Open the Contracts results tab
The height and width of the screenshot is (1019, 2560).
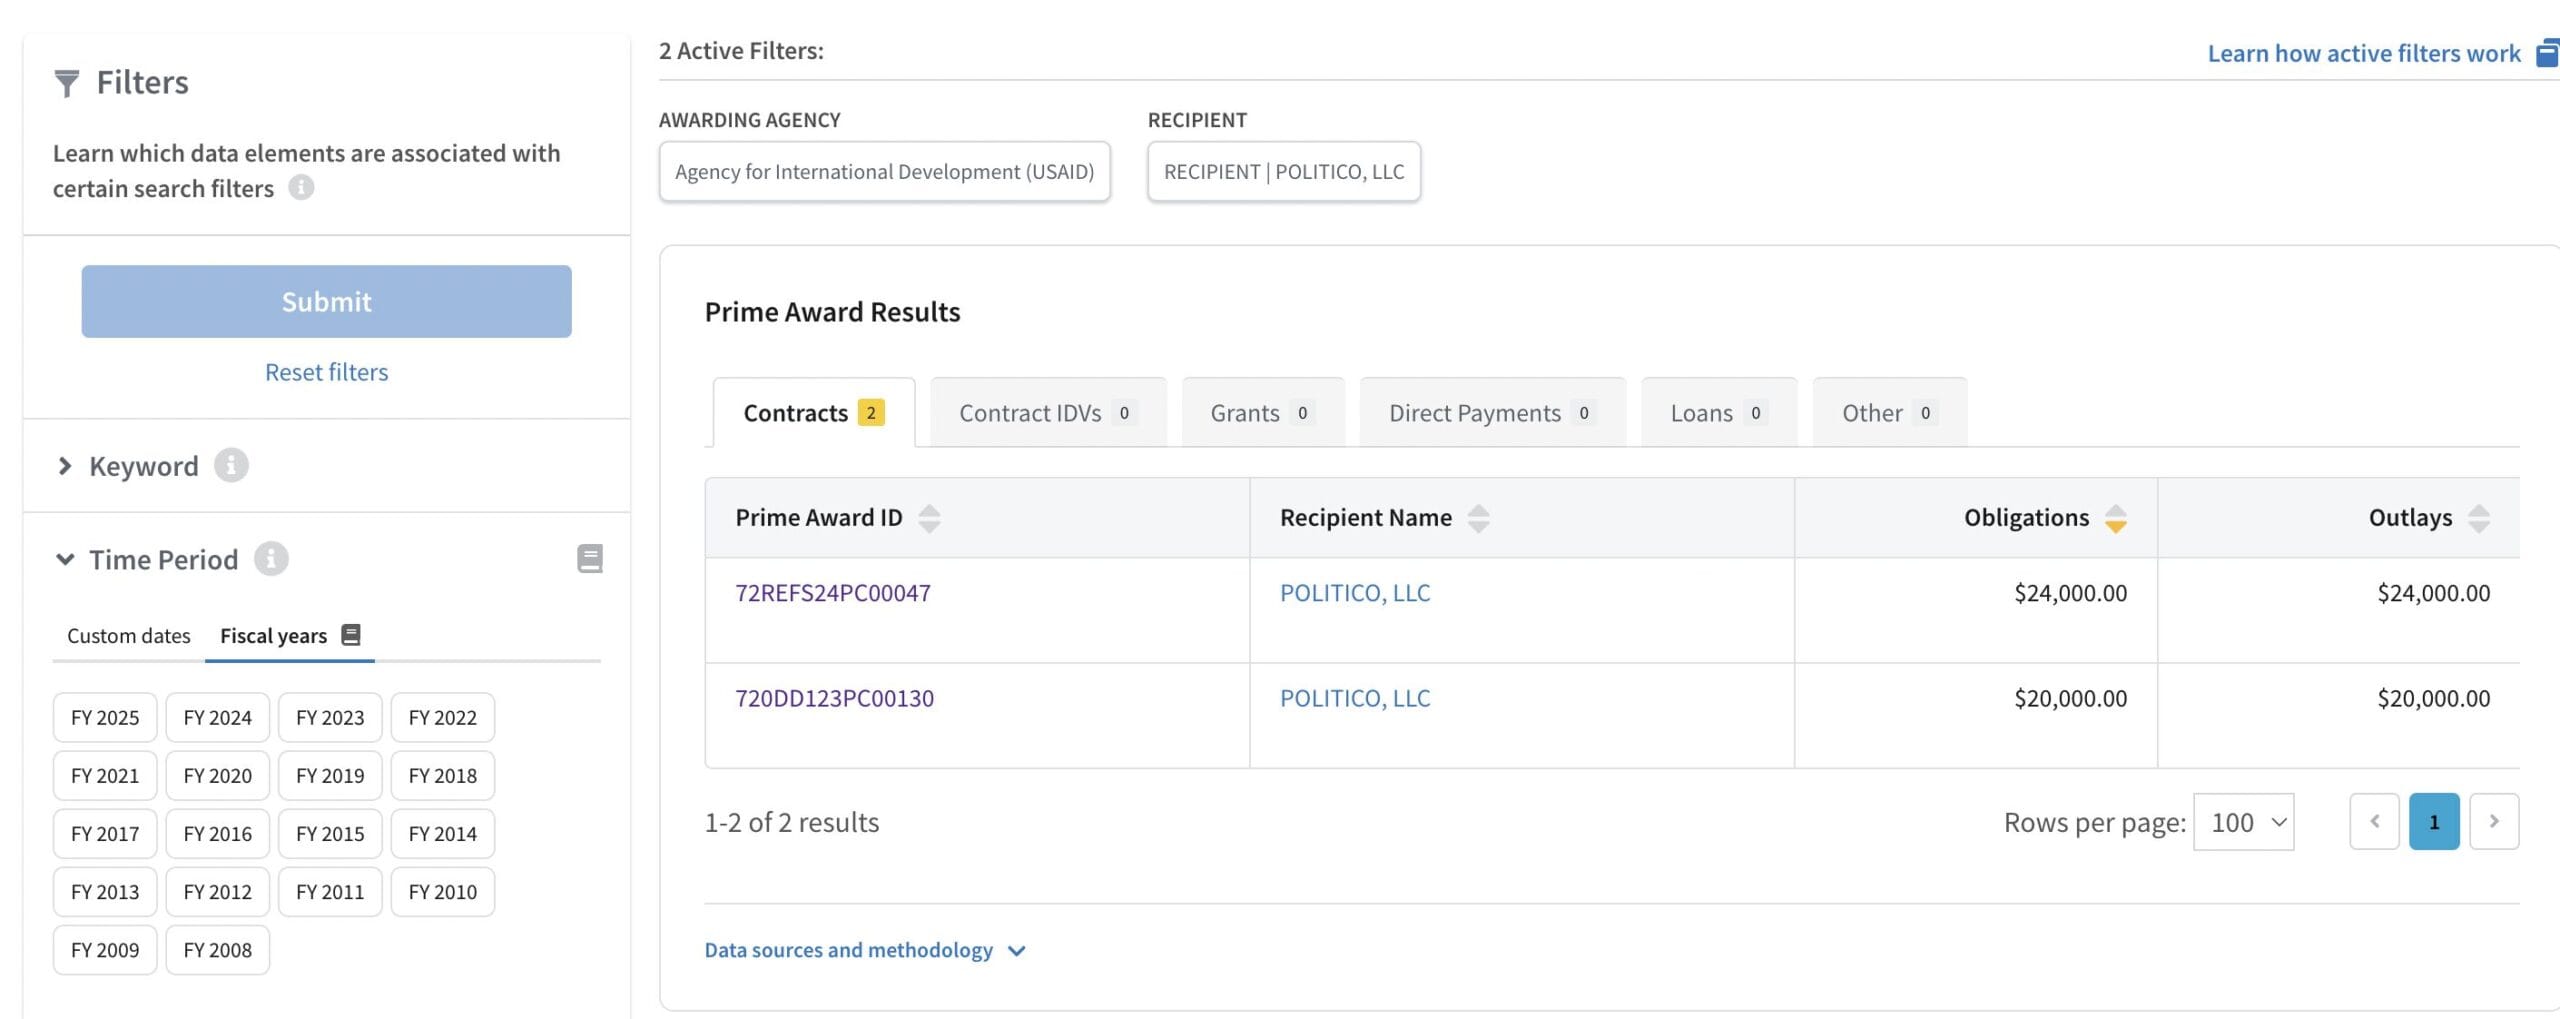point(814,413)
